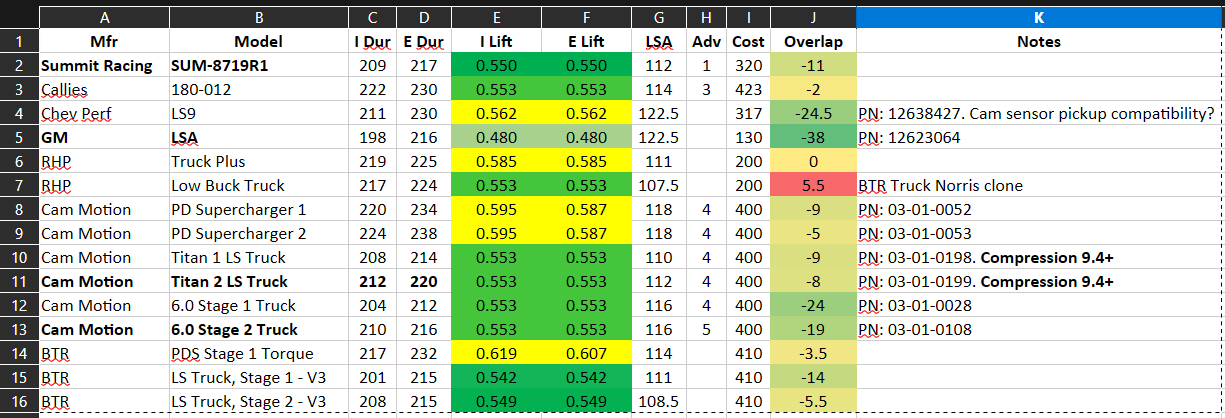Select column K header
The width and height of the screenshot is (1225, 418).
click(x=1039, y=18)
